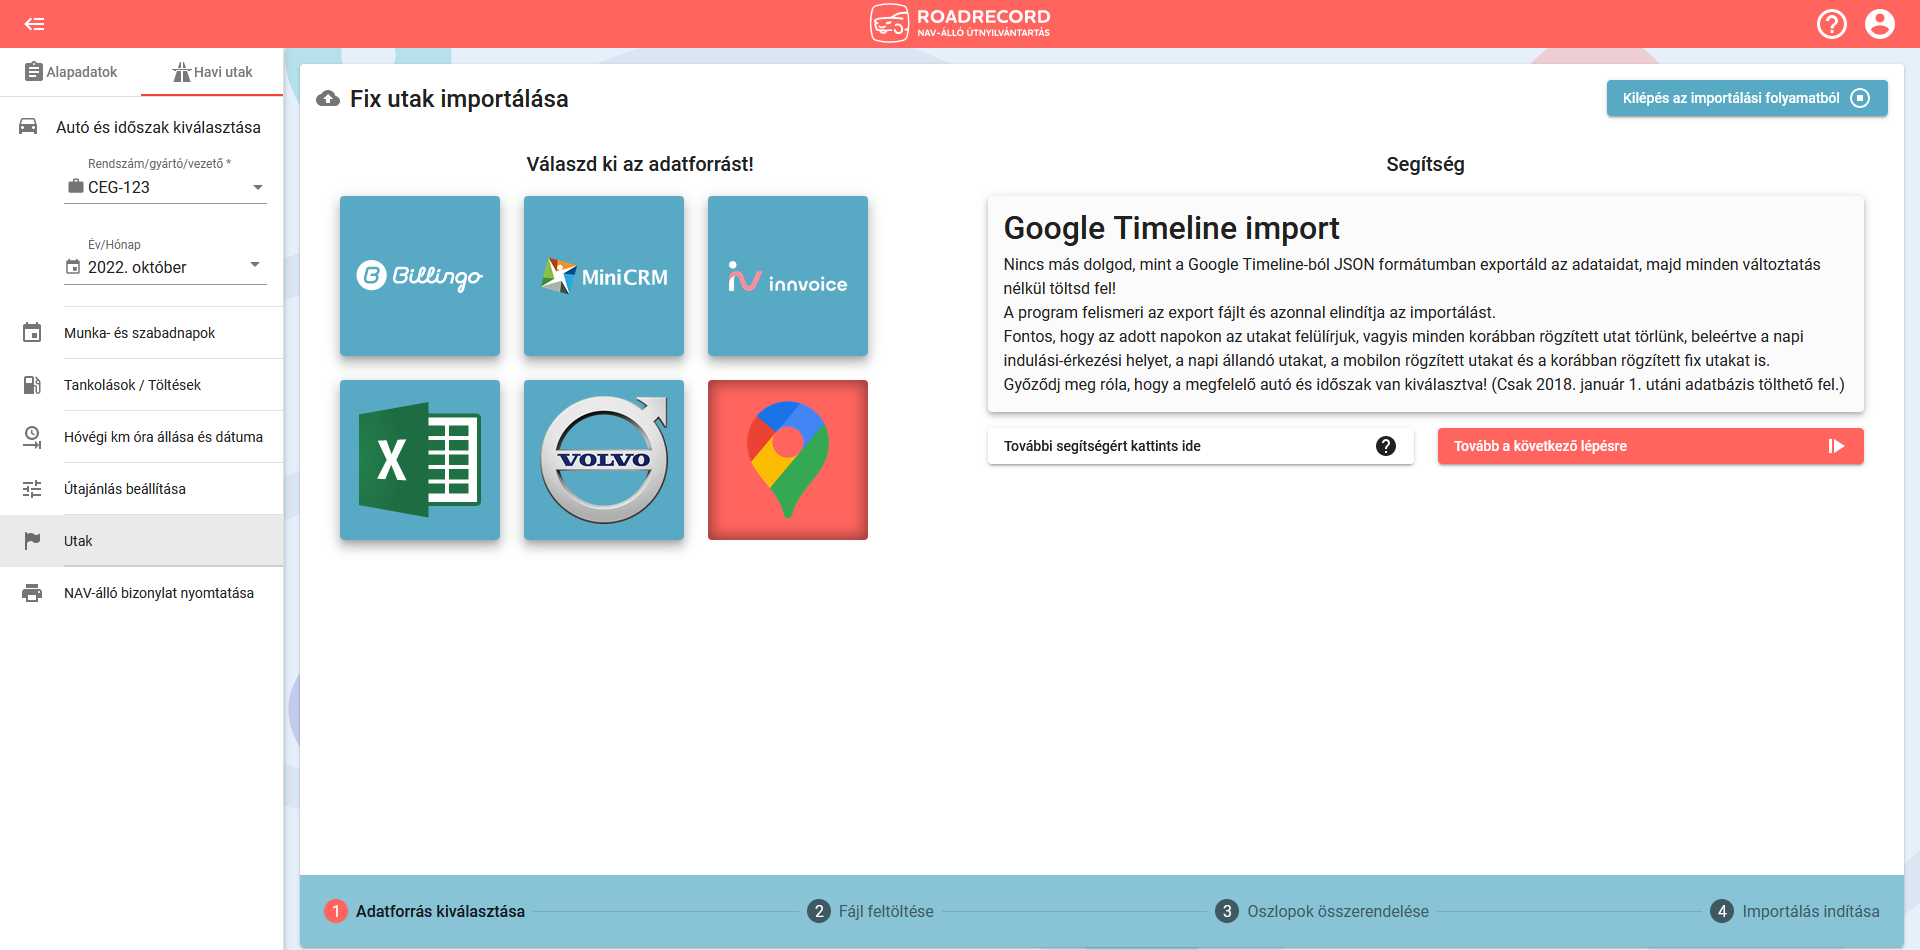Image resolution: width=1920 pixels, height=950 pixels.
Task: Open the CEG-123 vehicle dropdown
Action: click(165, 187)
